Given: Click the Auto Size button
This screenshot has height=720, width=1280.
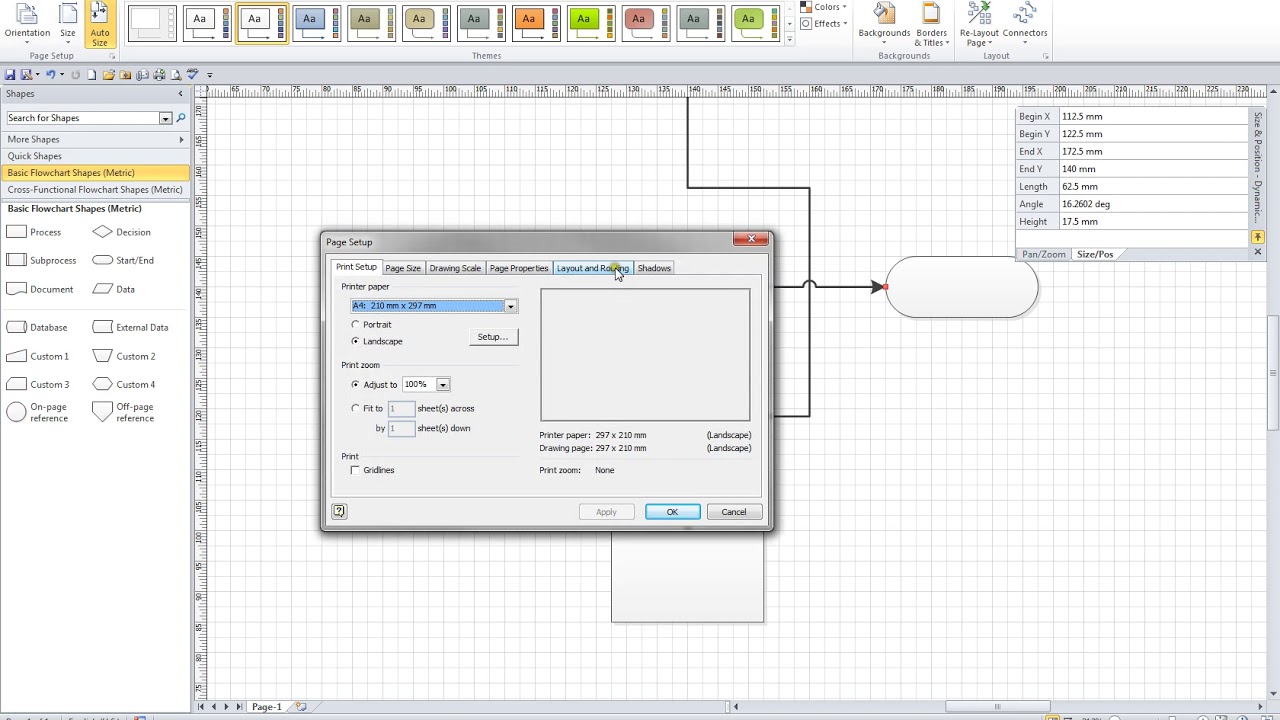Looking at the screenshot, I should [100, 25].
